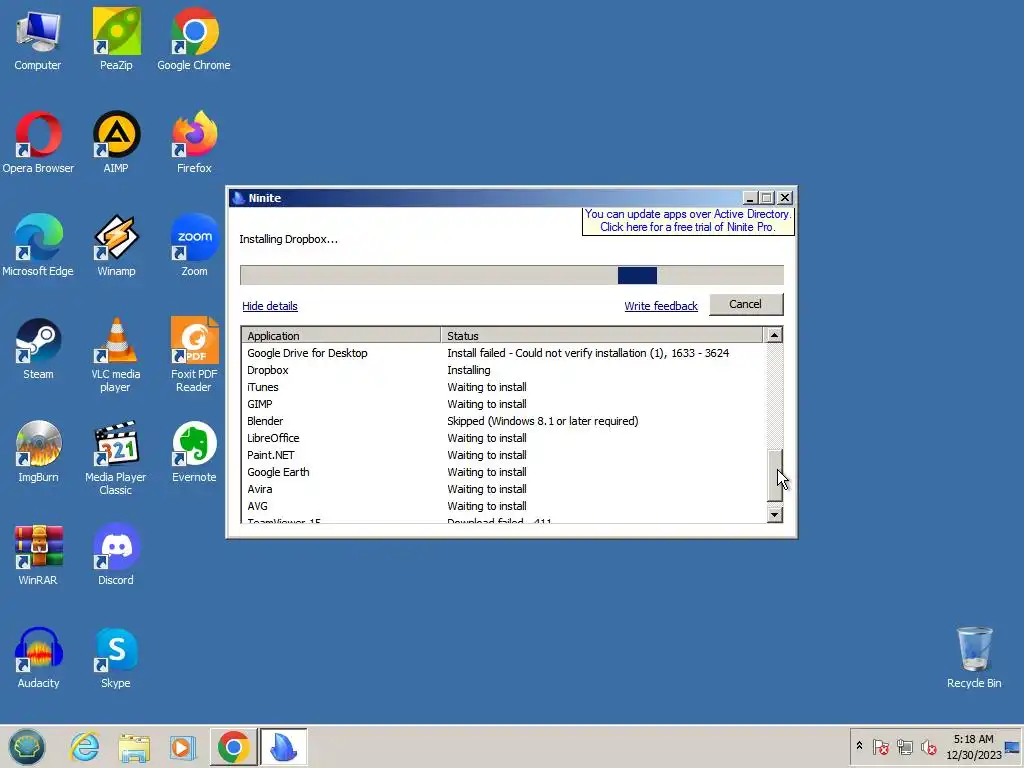The image size is (1024, 768).
Task: Select the Audacity desktop shortcut
Action: 38,658
